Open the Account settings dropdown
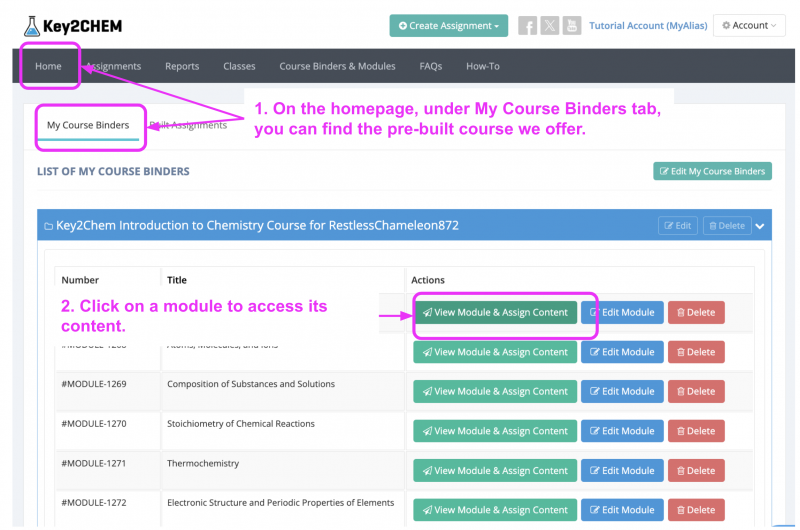The image size is (800, 530). 748,26
